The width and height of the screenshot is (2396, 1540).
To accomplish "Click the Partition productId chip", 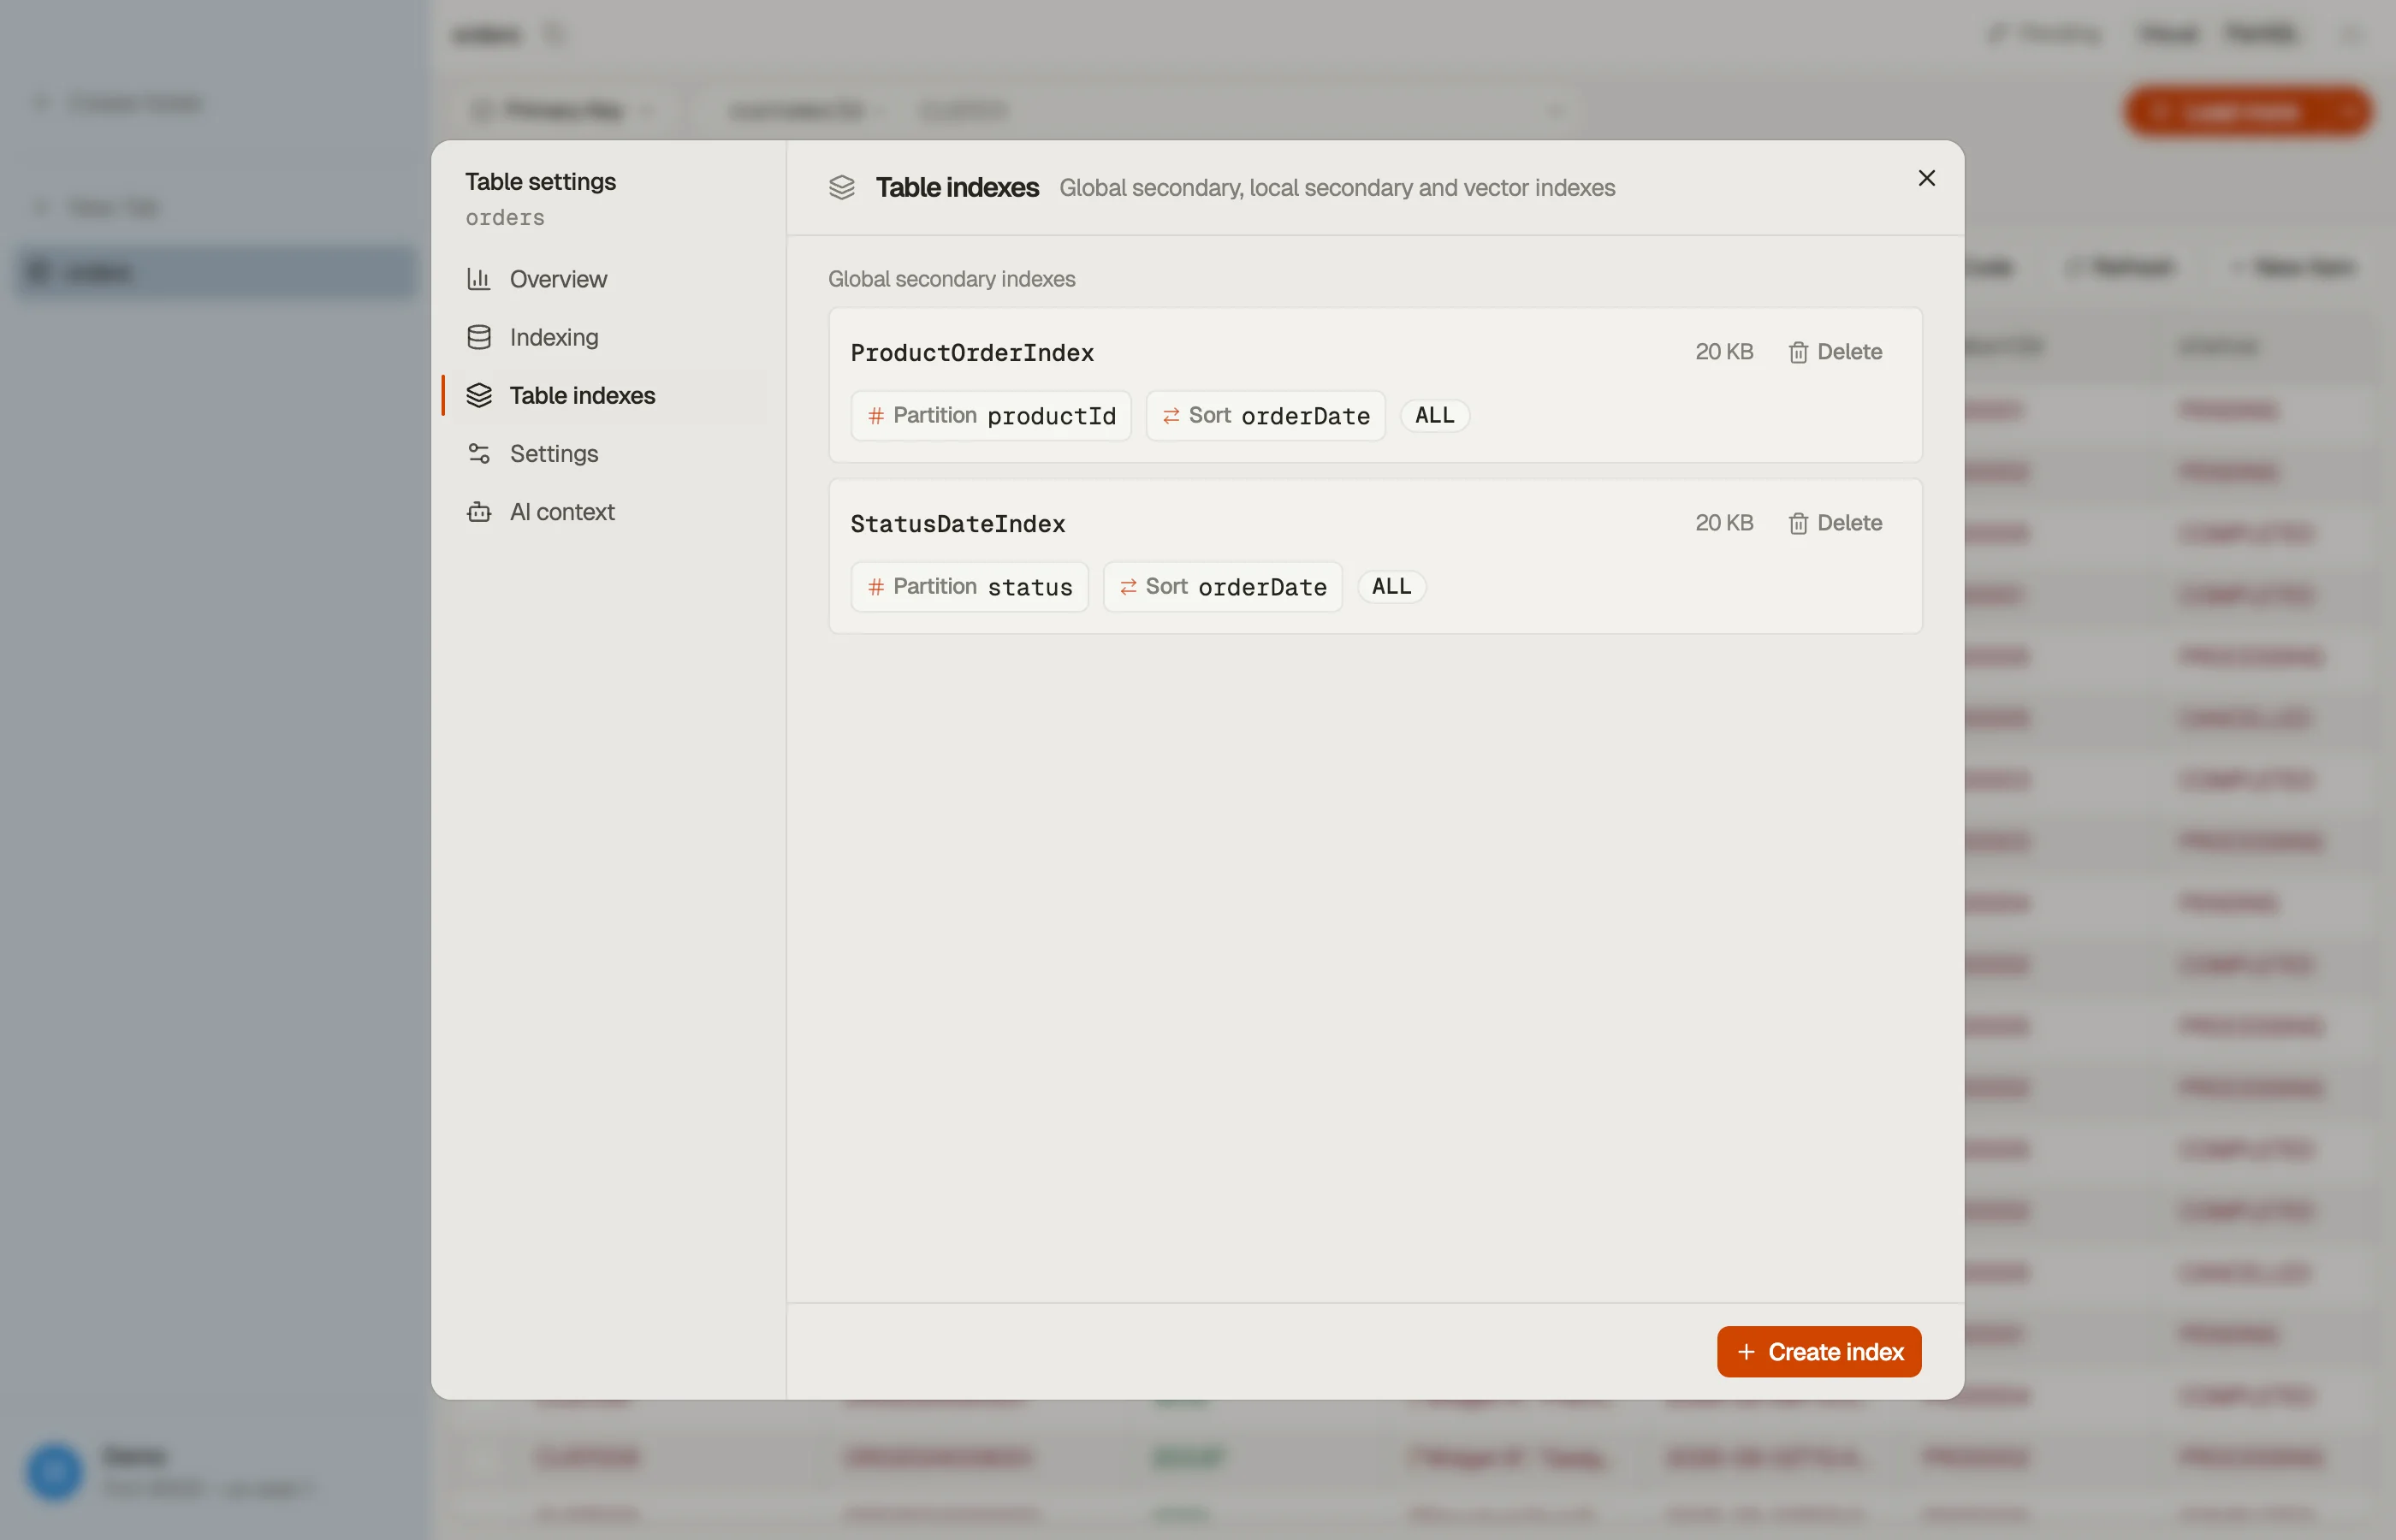I will (991, 415).
